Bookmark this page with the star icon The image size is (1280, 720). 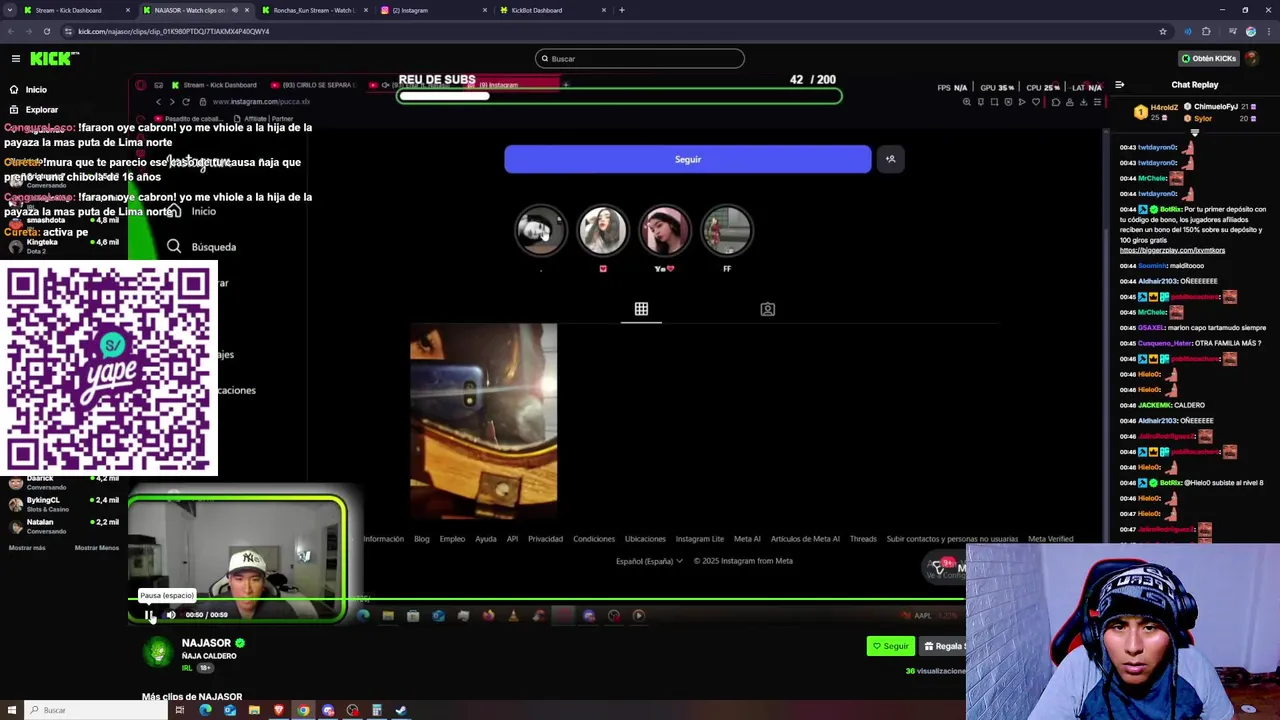pos(1162,31)
